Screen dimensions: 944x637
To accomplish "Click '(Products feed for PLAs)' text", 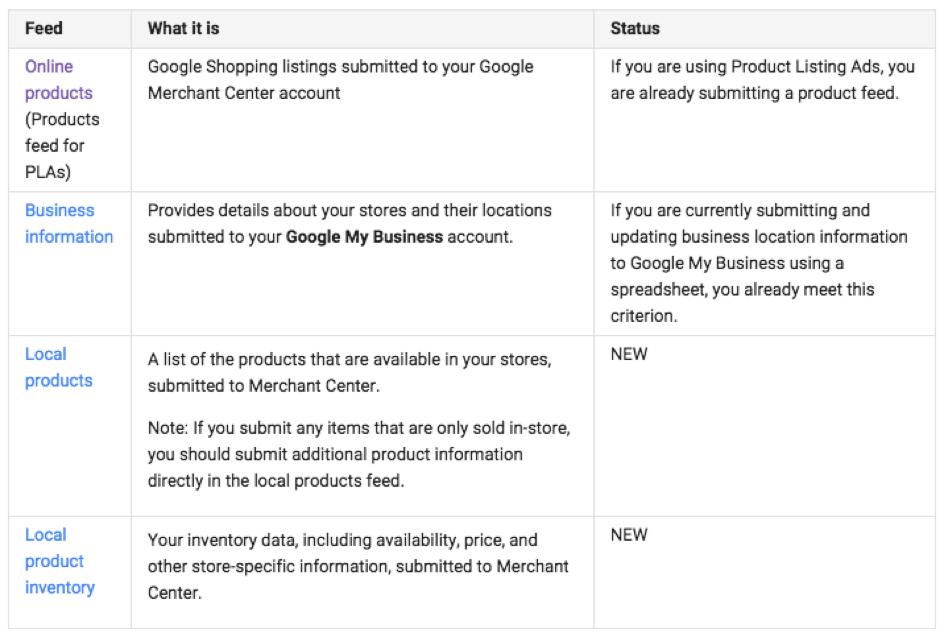I will coord(62,146).
